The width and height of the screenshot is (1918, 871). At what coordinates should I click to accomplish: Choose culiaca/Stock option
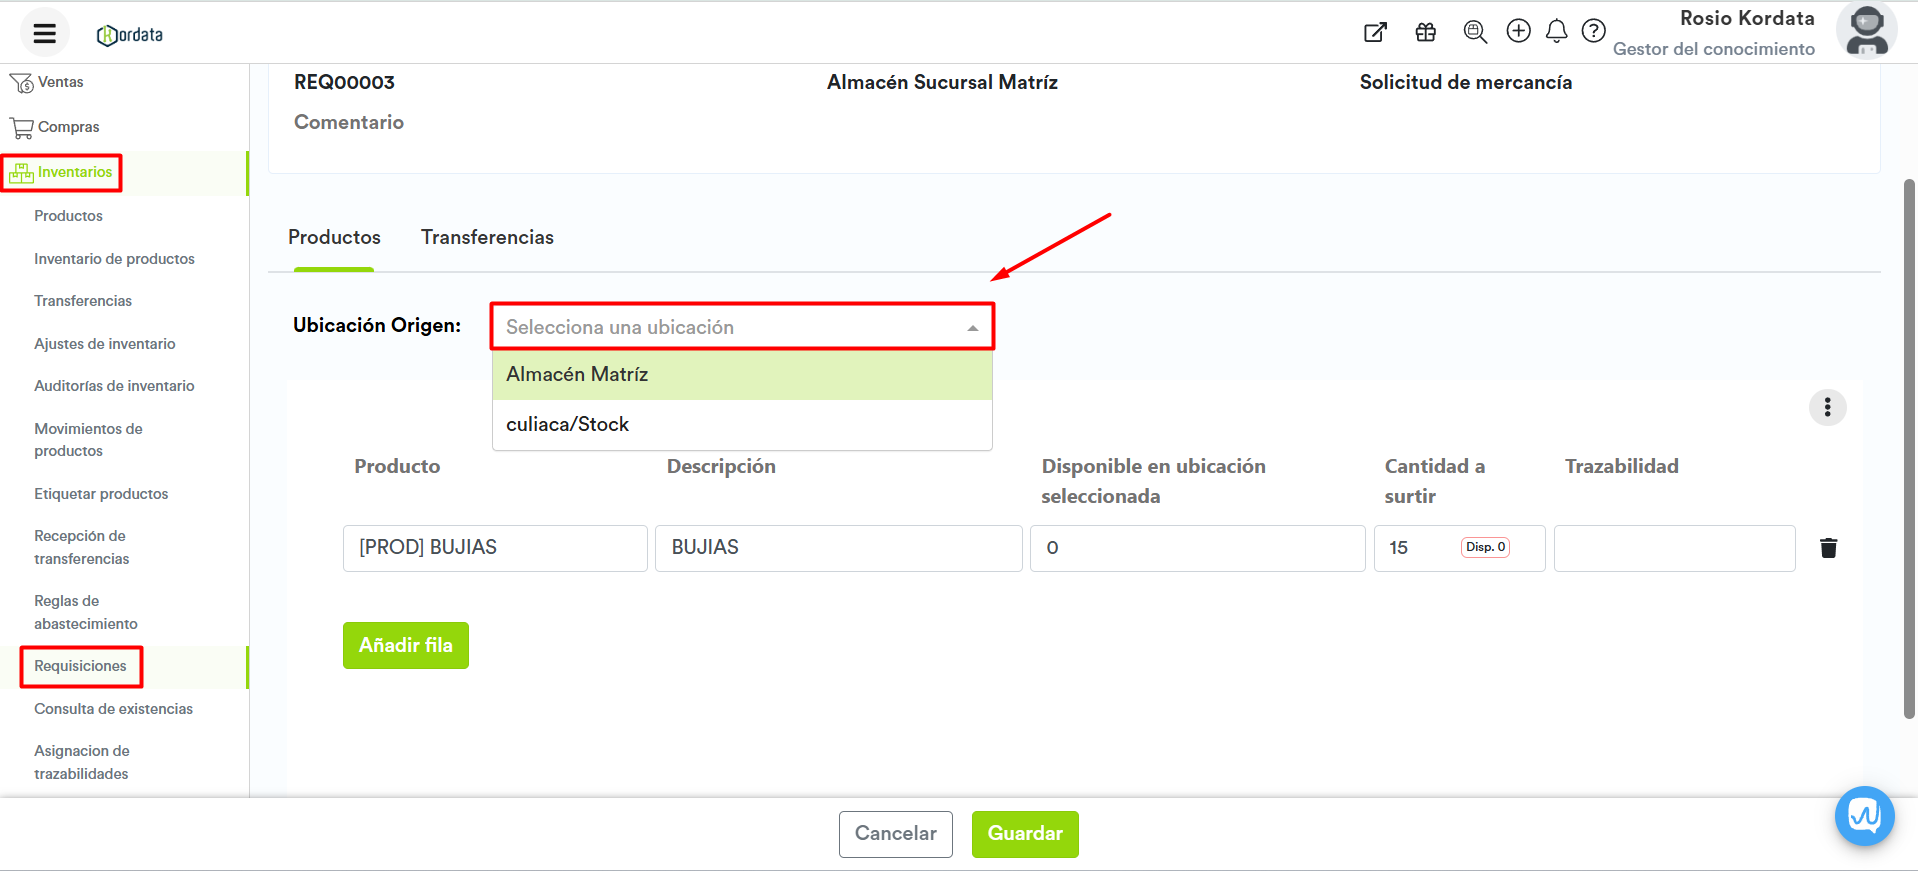pos(741,424)
